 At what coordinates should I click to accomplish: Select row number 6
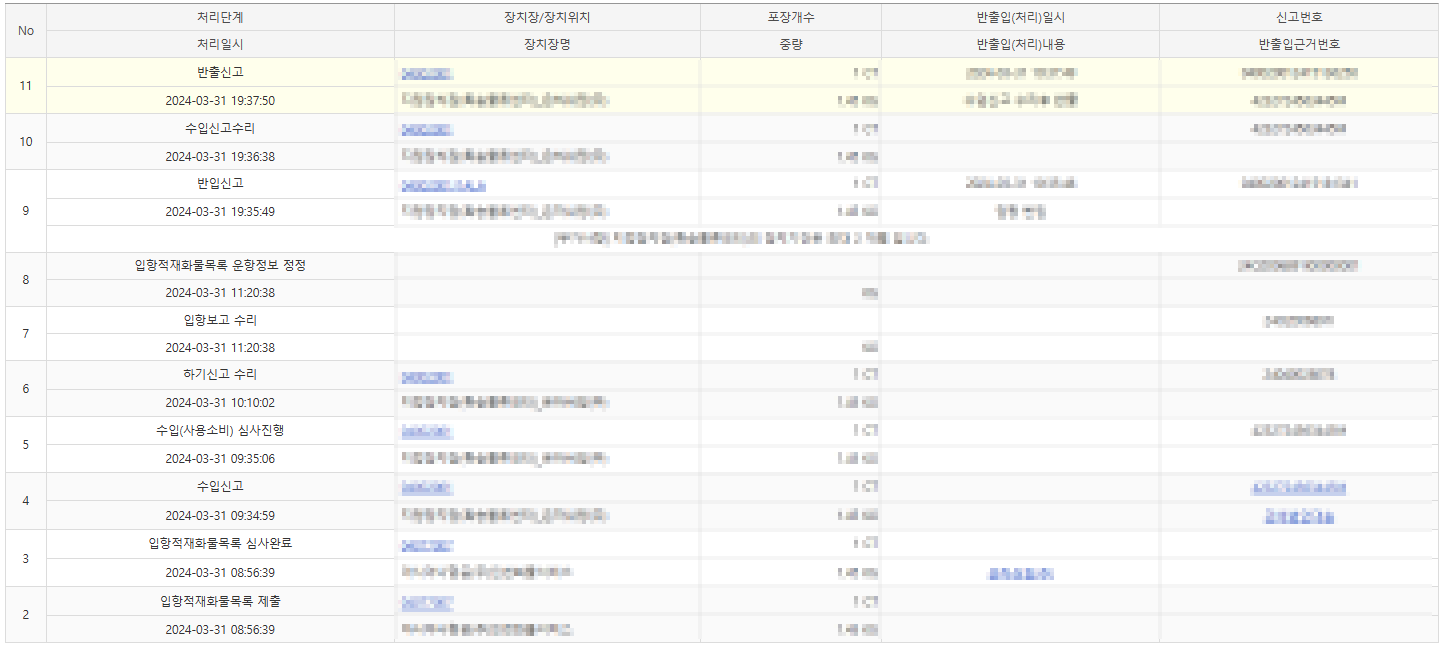26,389
